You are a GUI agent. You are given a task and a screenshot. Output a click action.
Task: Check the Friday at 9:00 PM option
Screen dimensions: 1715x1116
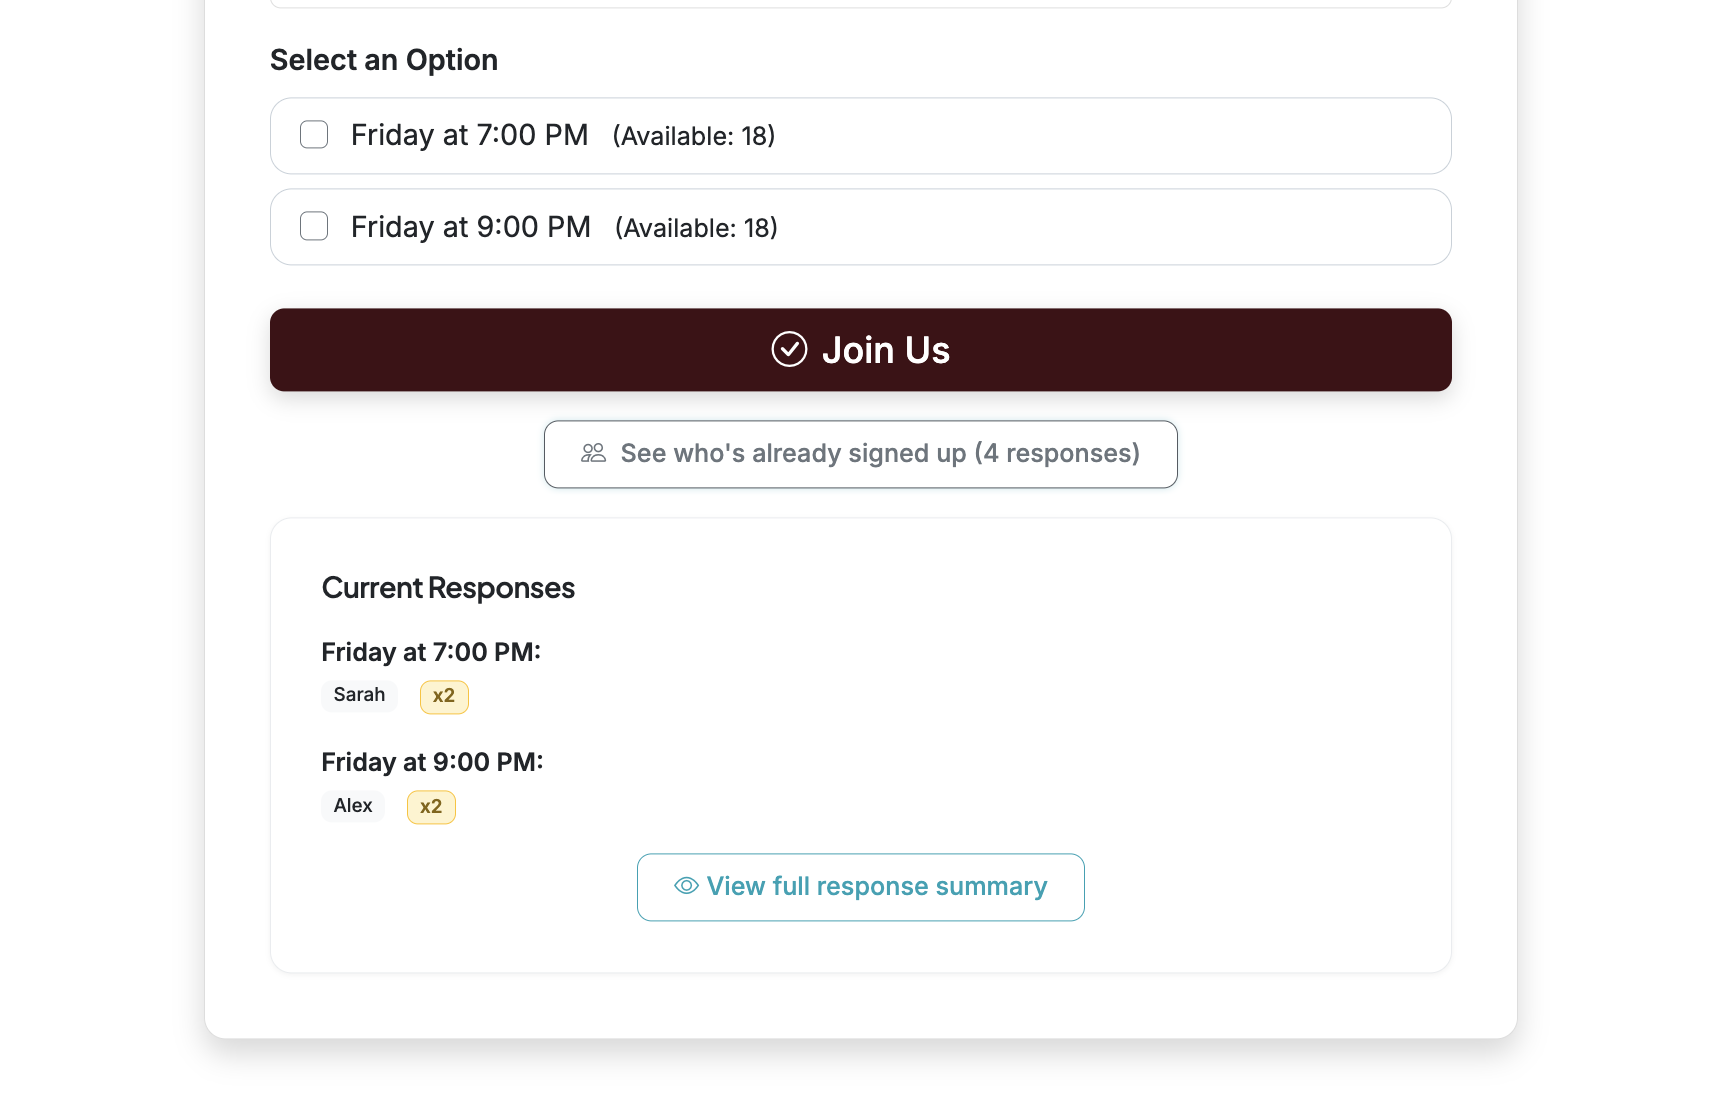[313, 226]
